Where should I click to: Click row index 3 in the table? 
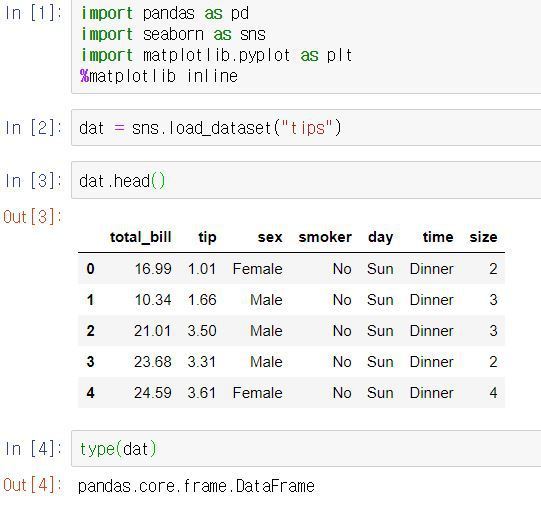click(90, 362)
